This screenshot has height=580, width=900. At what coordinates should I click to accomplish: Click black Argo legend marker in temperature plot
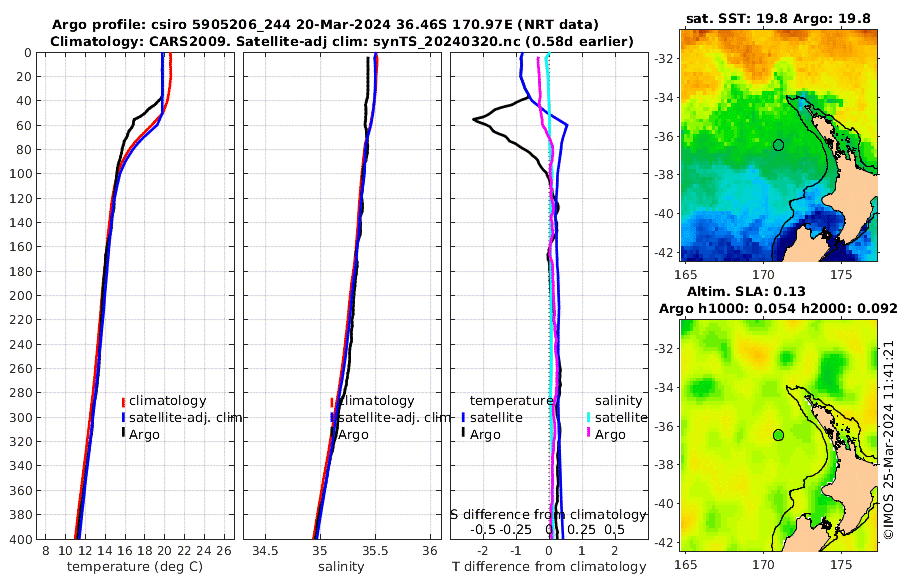[123, 433]
